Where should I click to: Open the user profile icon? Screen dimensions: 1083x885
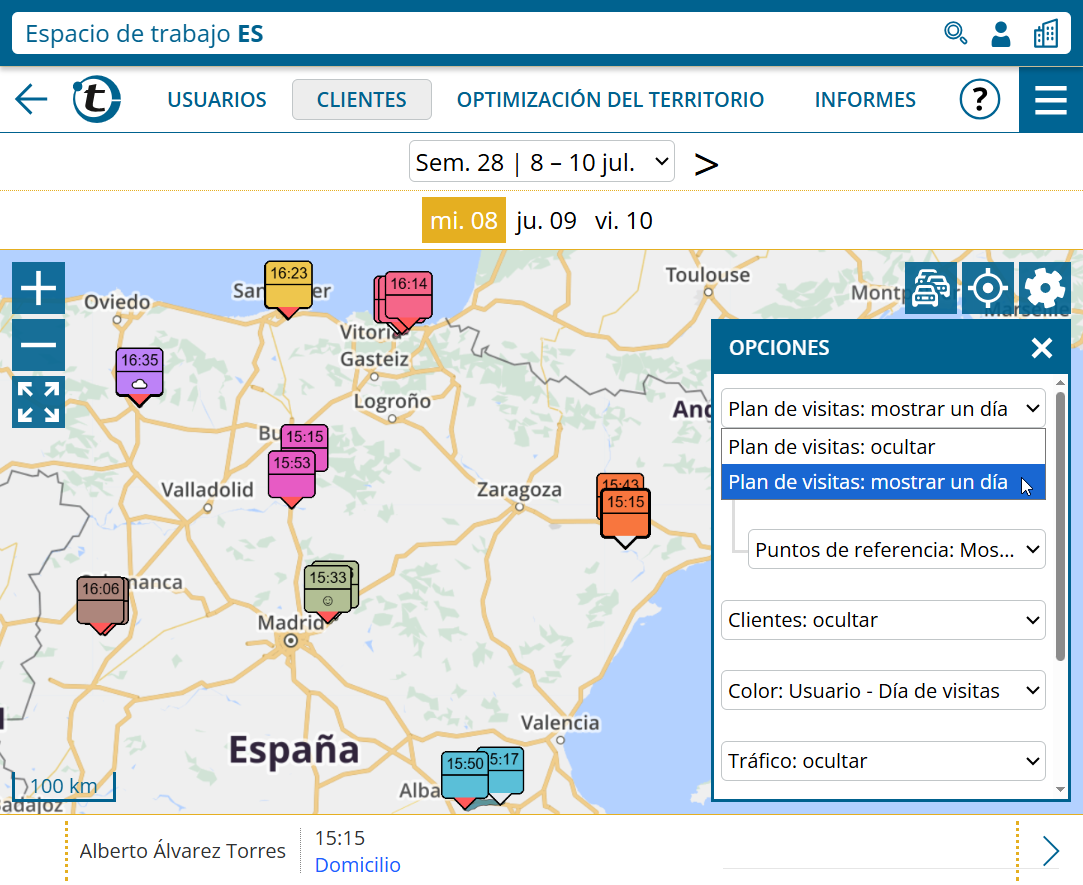pos(1001,33)
